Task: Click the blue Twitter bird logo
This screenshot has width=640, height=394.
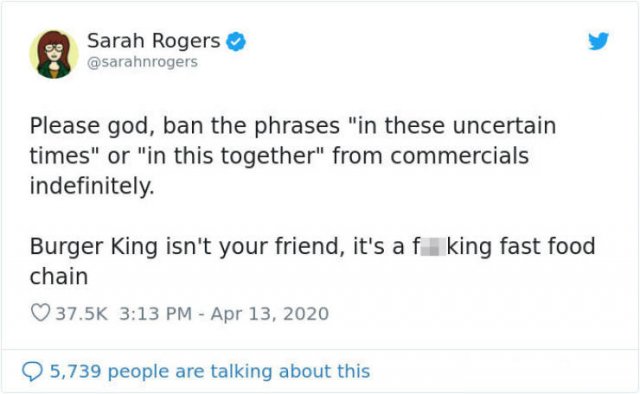Action: [x=598, y=41]
